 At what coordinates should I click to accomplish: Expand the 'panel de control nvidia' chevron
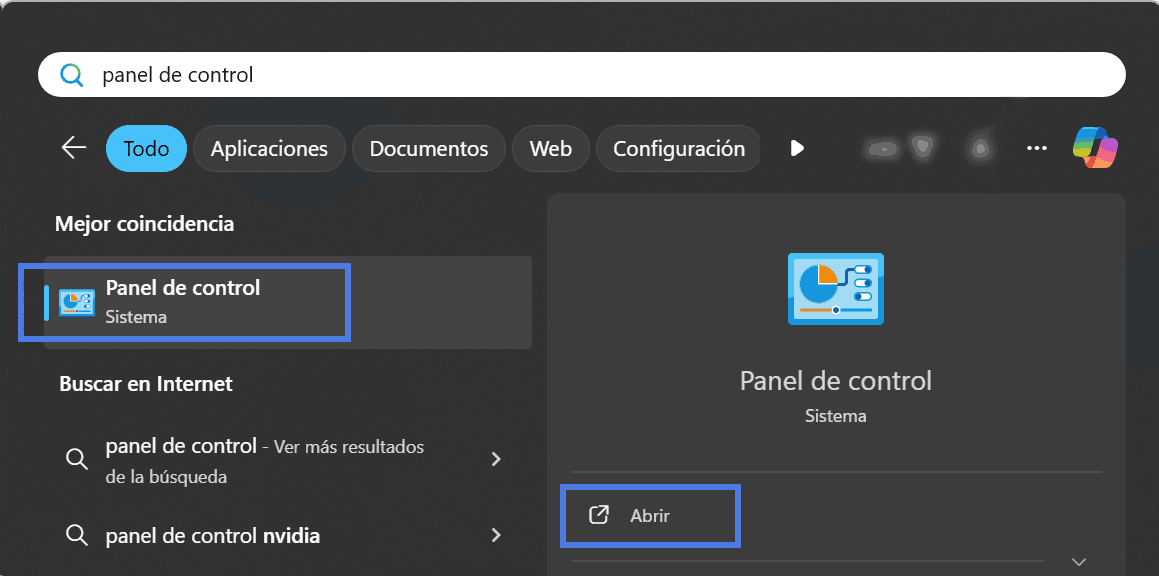(496, 536)
